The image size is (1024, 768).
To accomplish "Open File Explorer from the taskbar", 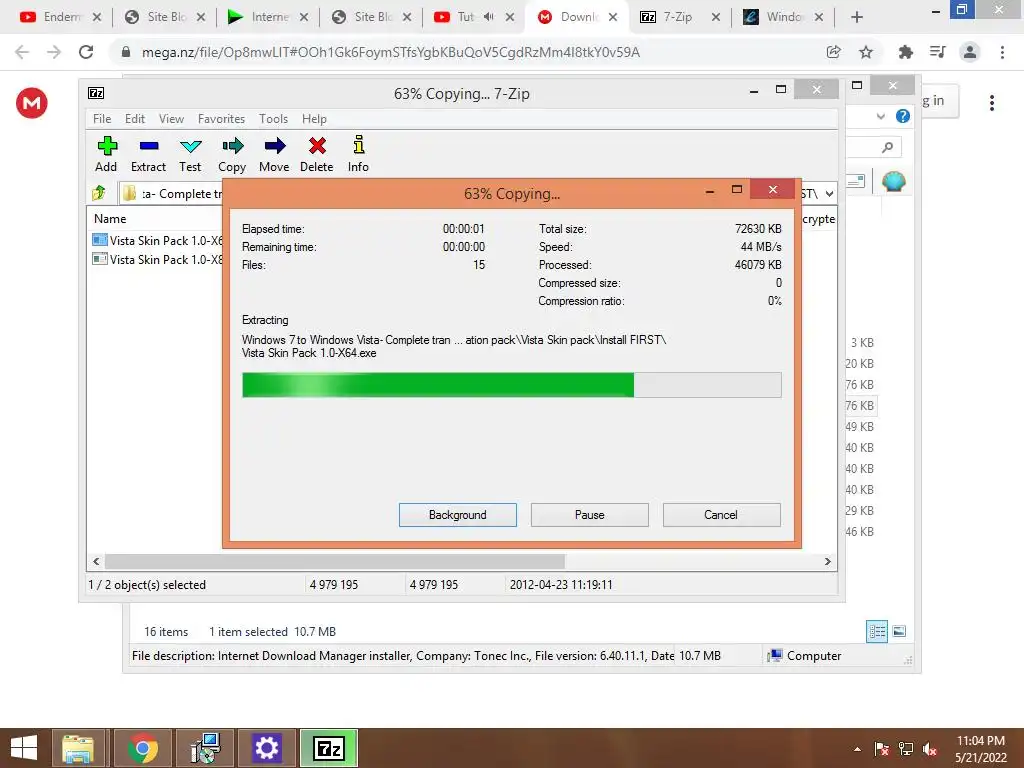I will click(x=78, y=748).
